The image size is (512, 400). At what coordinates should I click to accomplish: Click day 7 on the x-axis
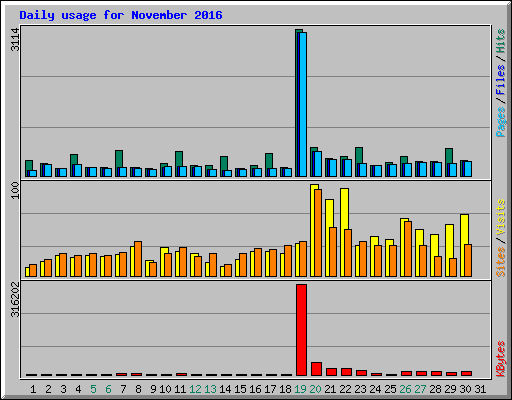(x=123, y=389)
